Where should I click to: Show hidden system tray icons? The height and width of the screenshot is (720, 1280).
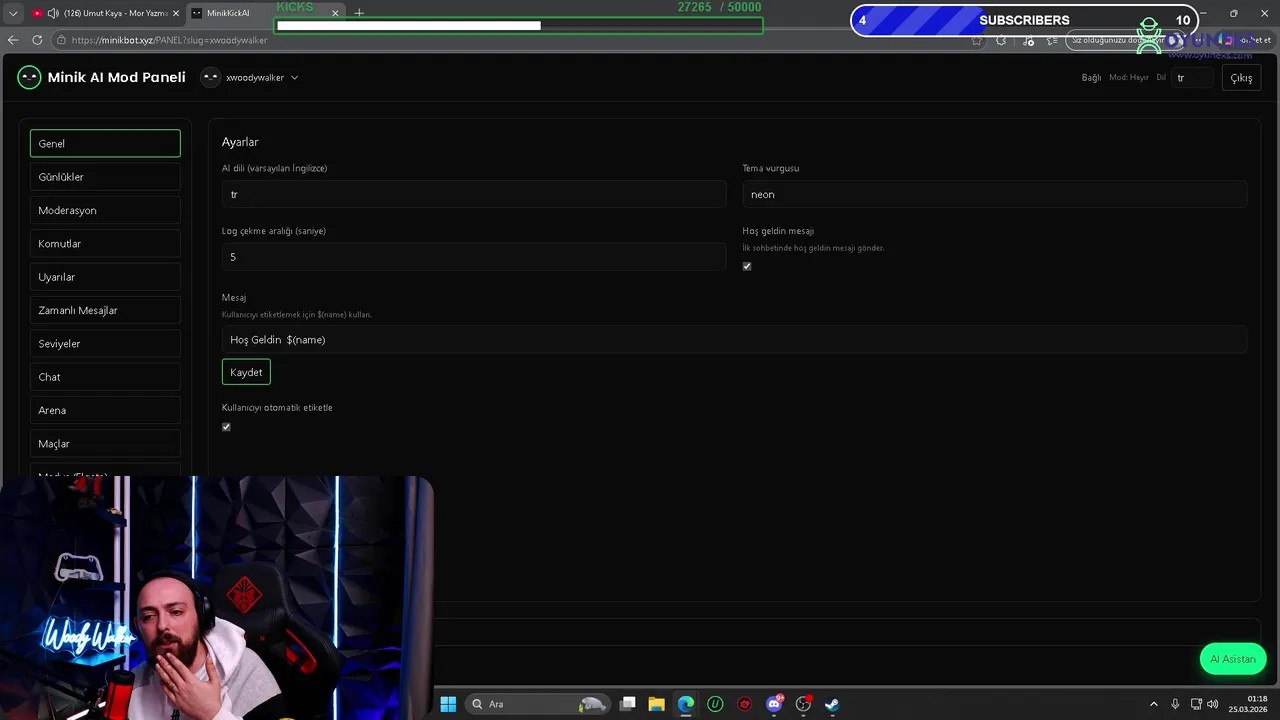tap(1153, 704)
